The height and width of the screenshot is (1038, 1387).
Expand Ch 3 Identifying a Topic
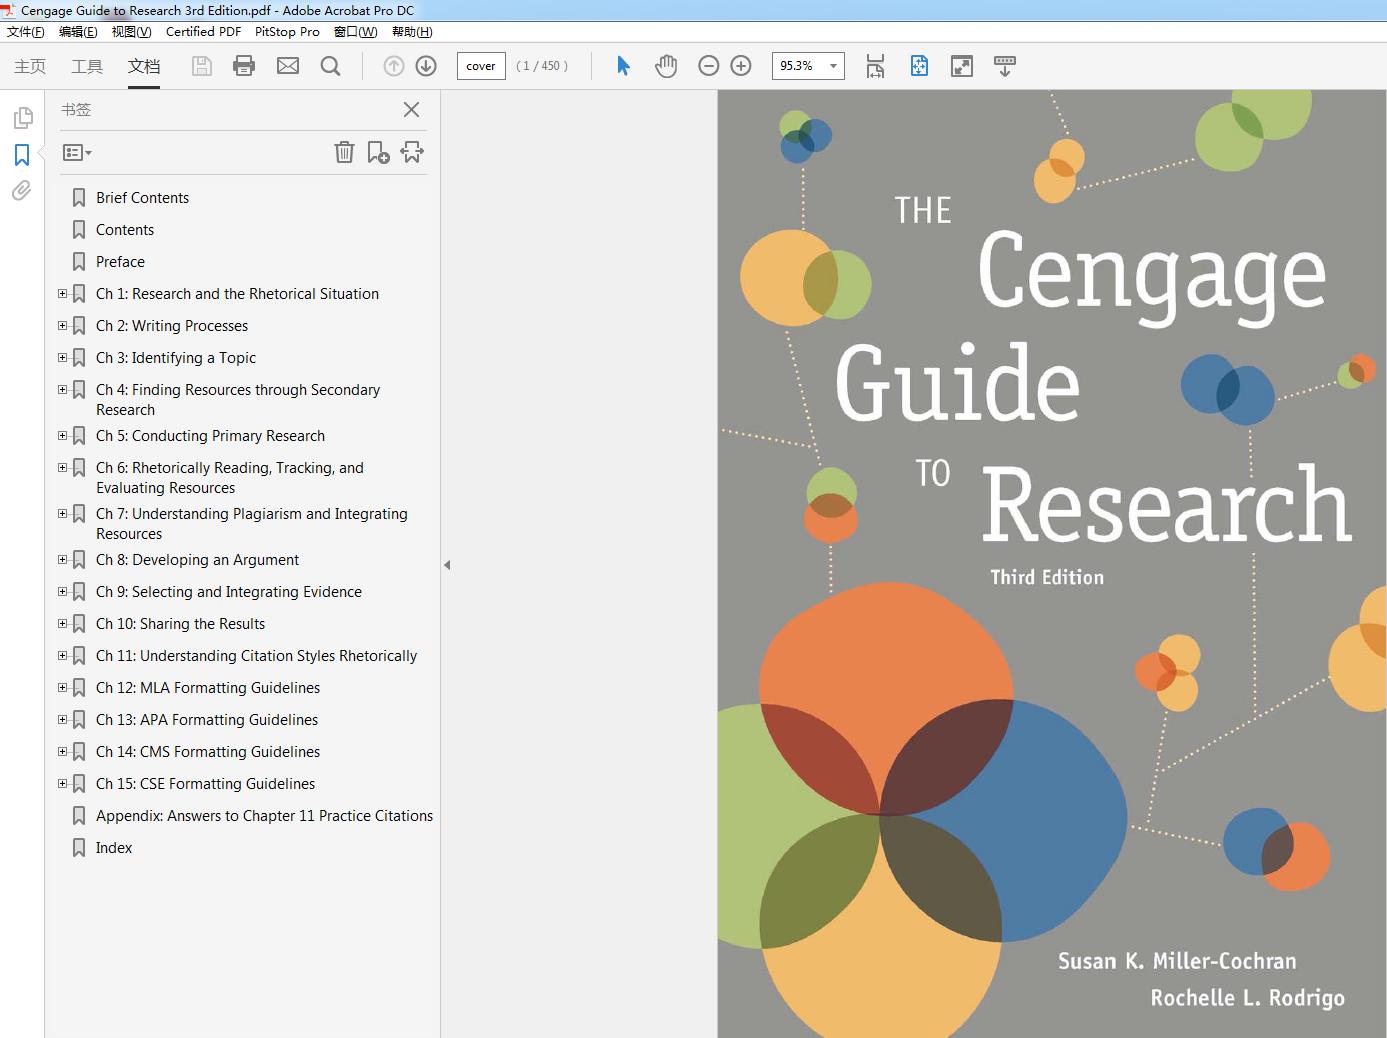pos(62,358)
